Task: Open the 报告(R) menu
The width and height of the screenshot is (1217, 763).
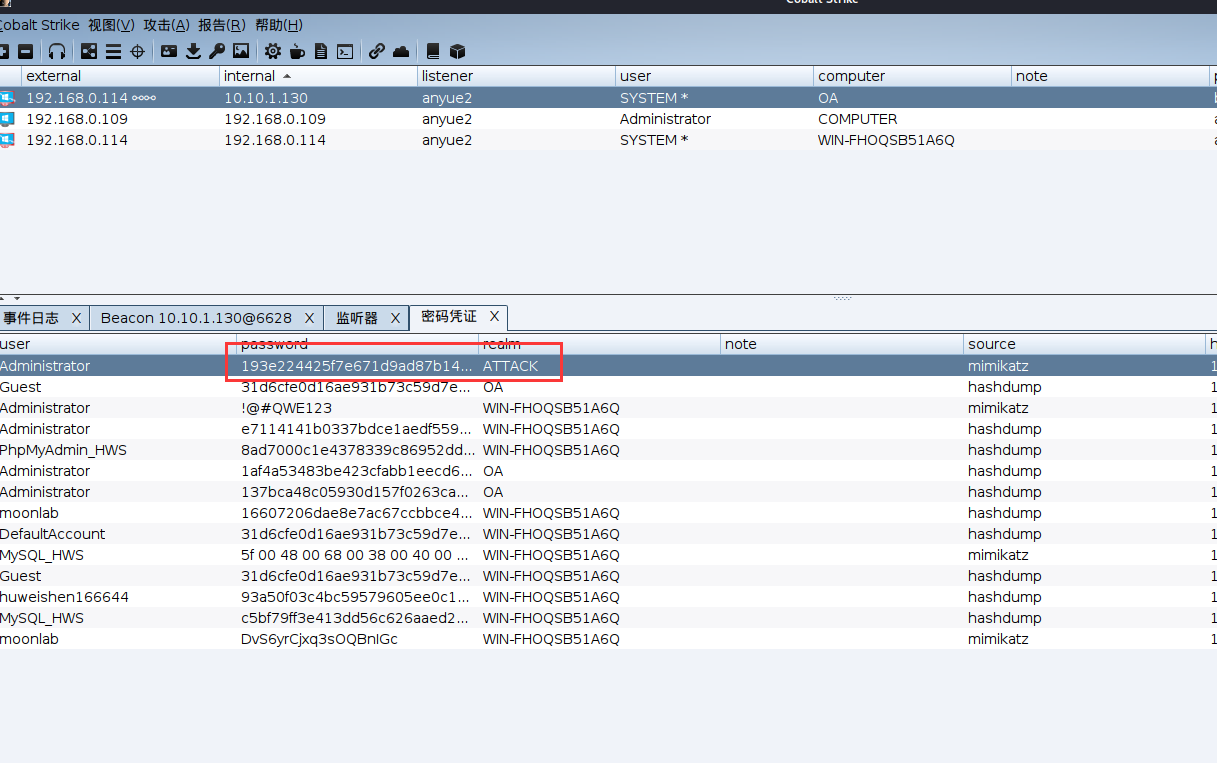Action: 221,25
